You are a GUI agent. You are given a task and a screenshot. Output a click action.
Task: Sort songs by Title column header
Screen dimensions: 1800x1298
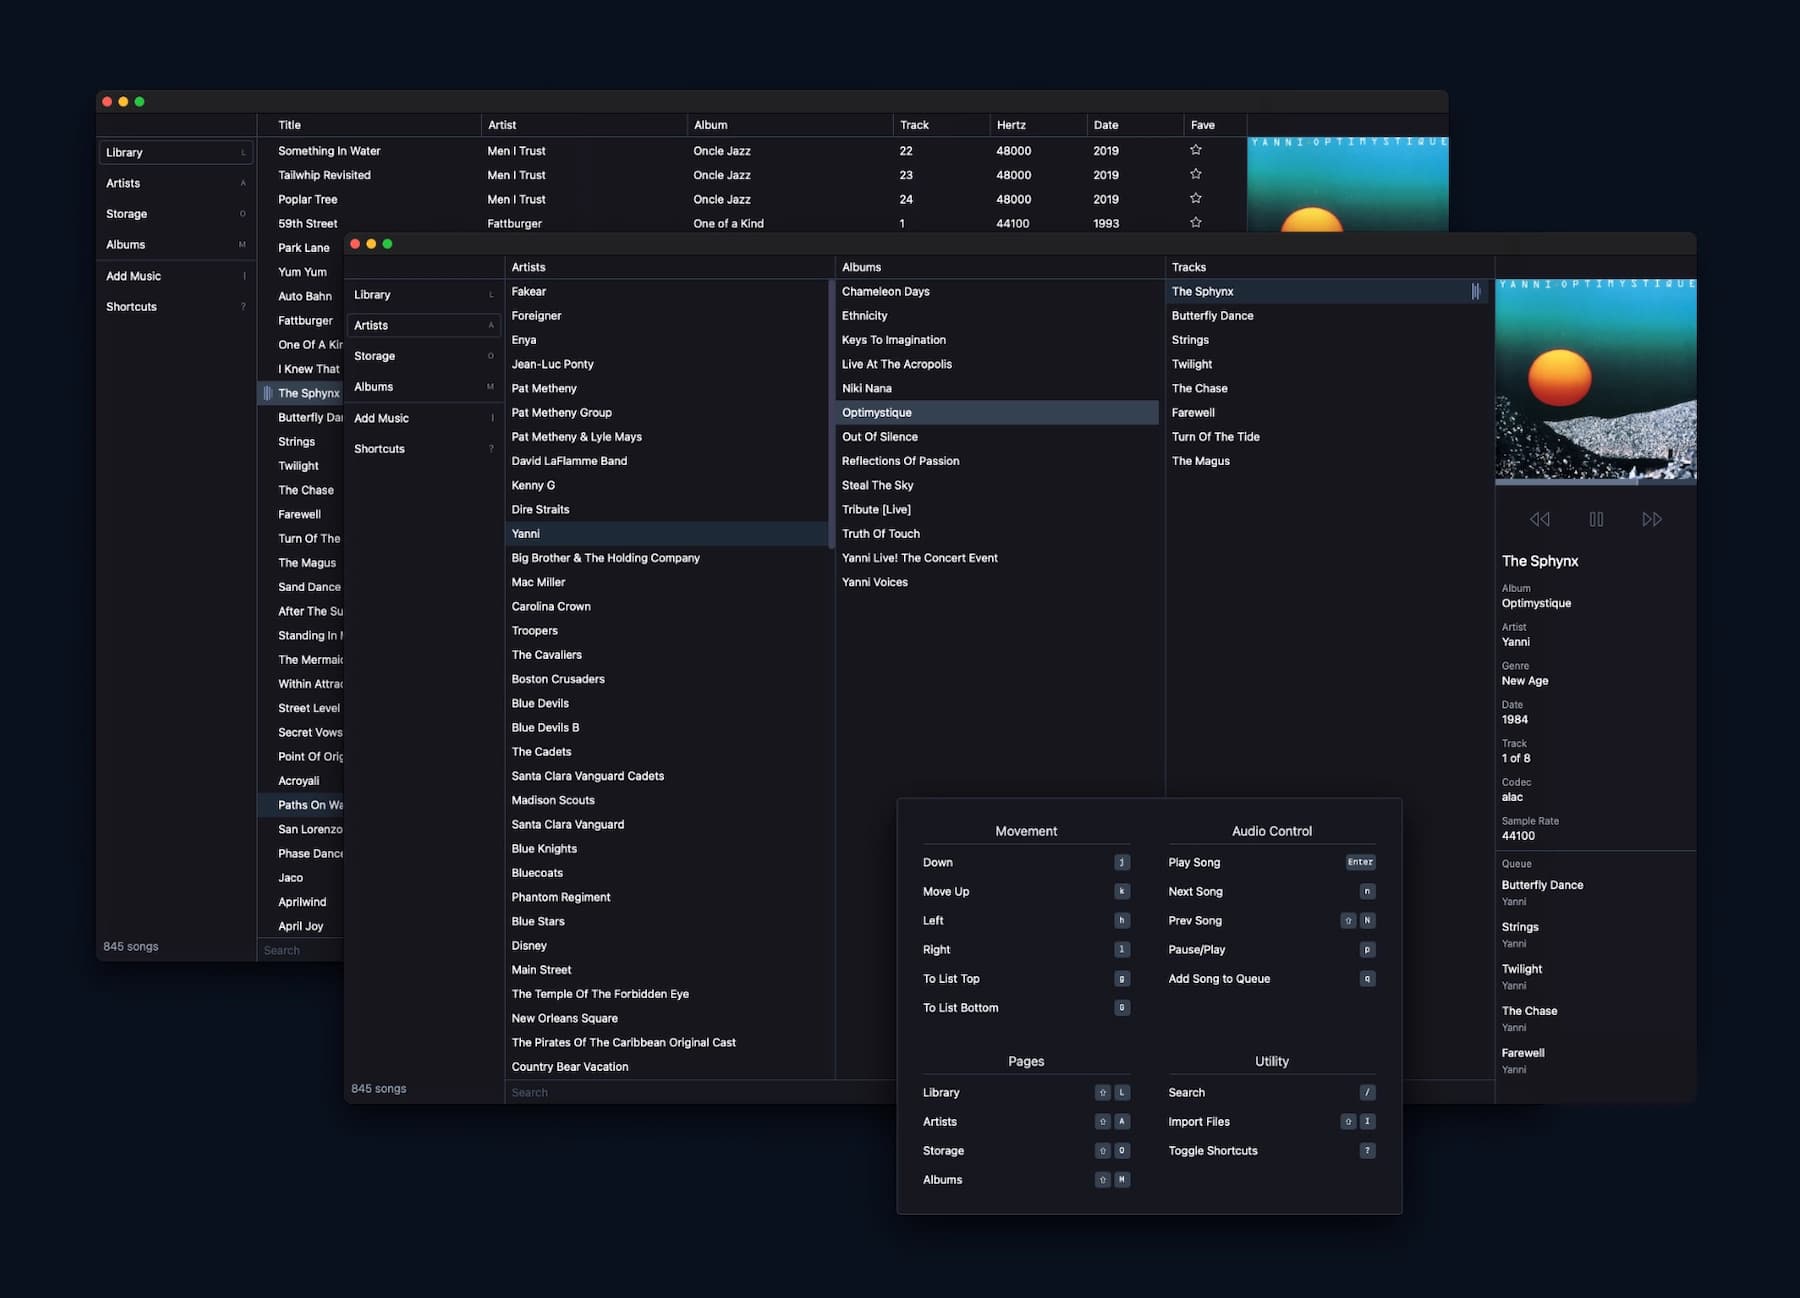[289, 125]
